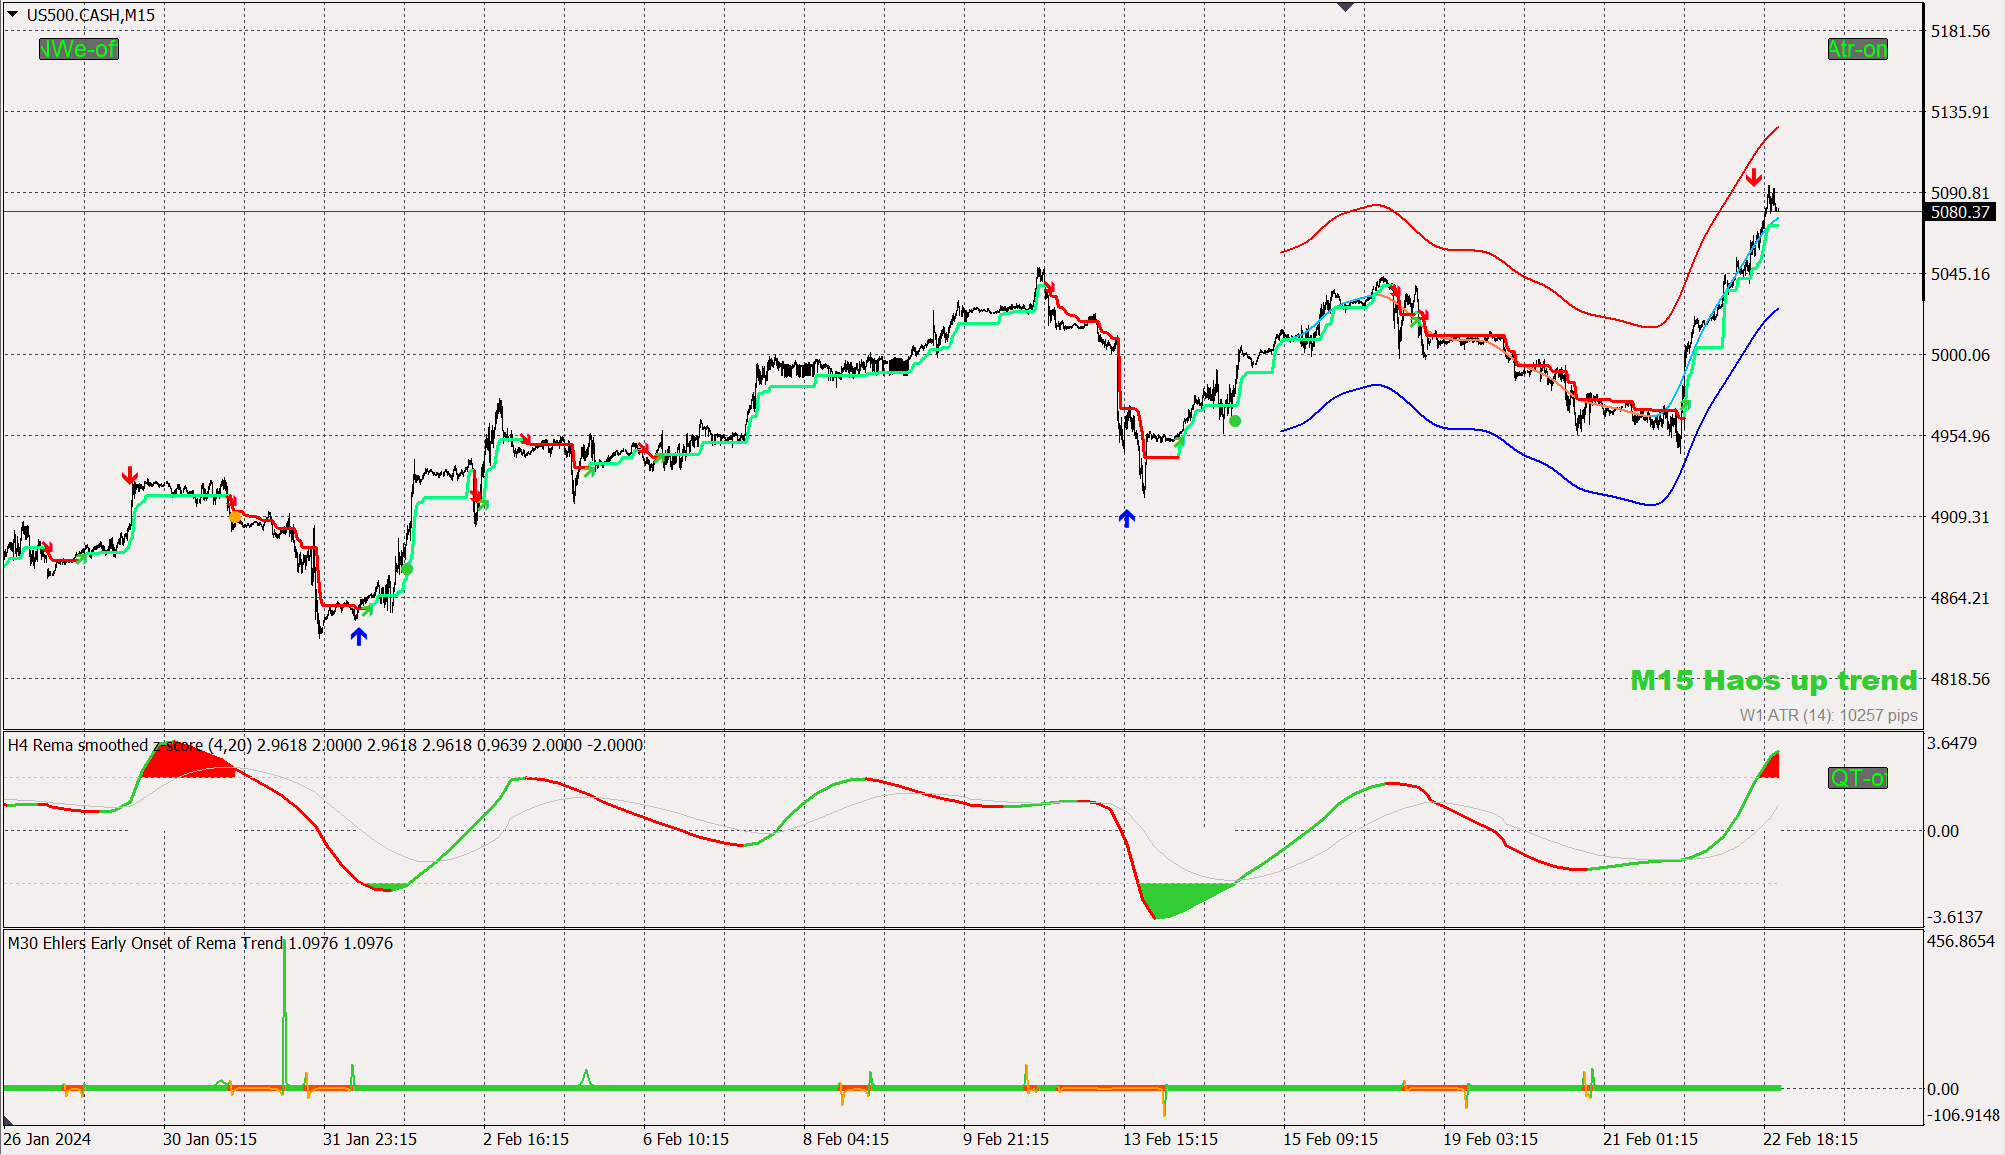Click the red z-score overbought filled area

click(185, 763)
